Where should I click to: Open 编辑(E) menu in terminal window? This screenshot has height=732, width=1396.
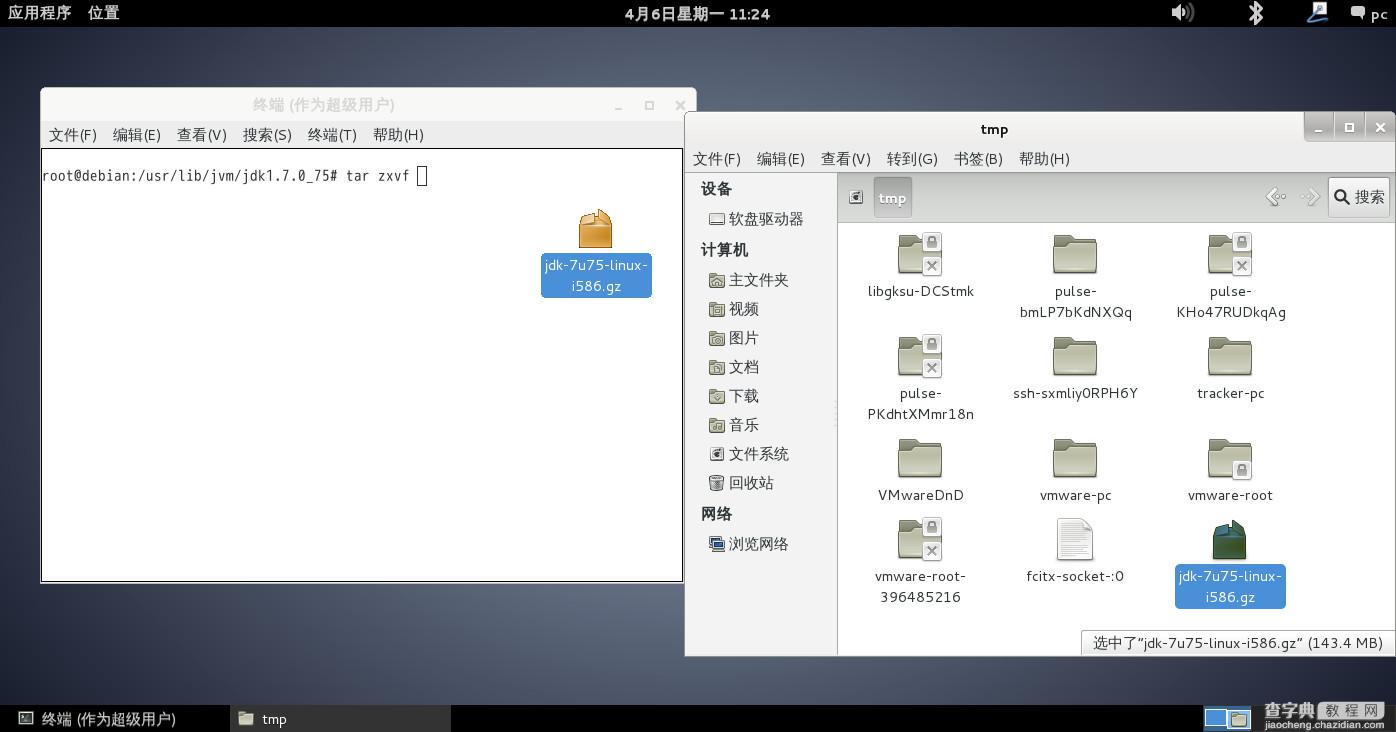(137, 135)
